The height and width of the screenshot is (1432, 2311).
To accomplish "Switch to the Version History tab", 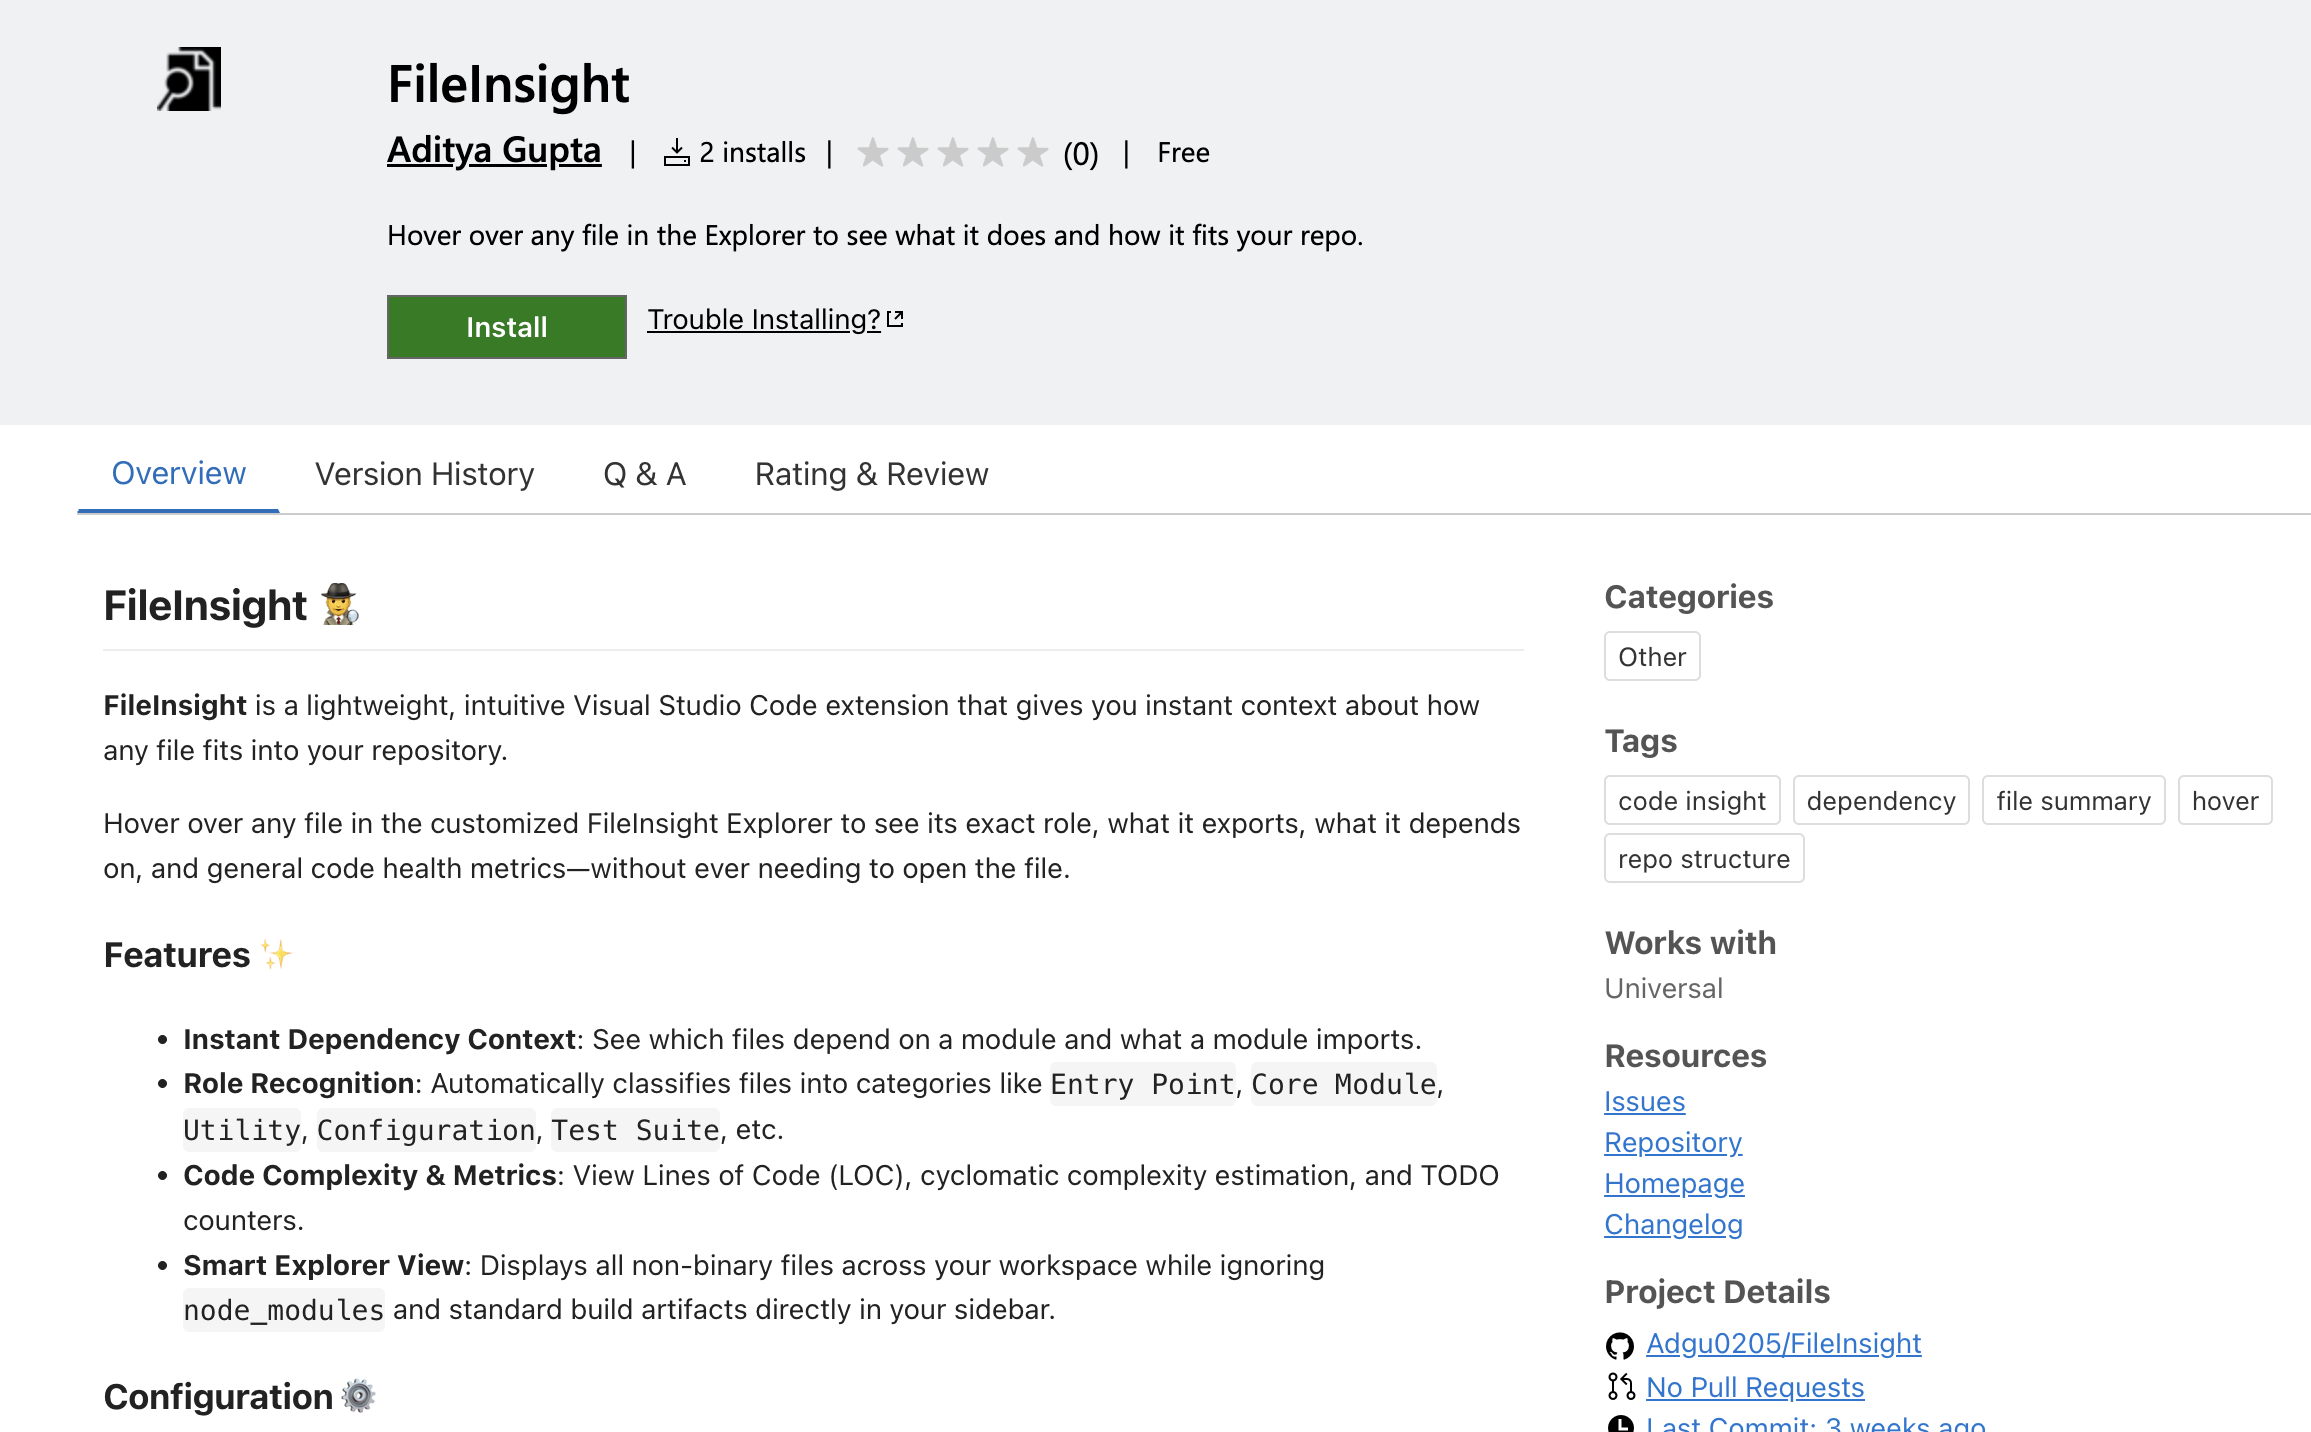I will pyautogui.click(x=425, y=474).
